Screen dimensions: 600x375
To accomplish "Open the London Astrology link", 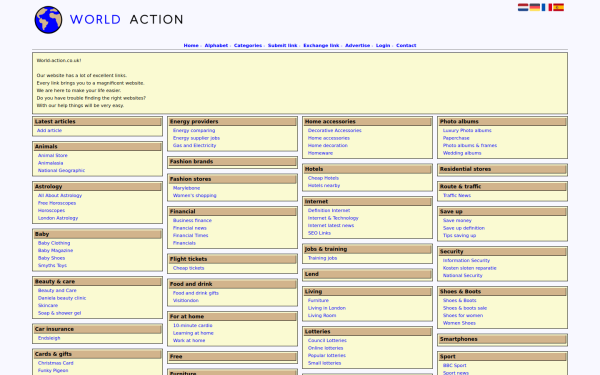I will (x=58, y=218).
